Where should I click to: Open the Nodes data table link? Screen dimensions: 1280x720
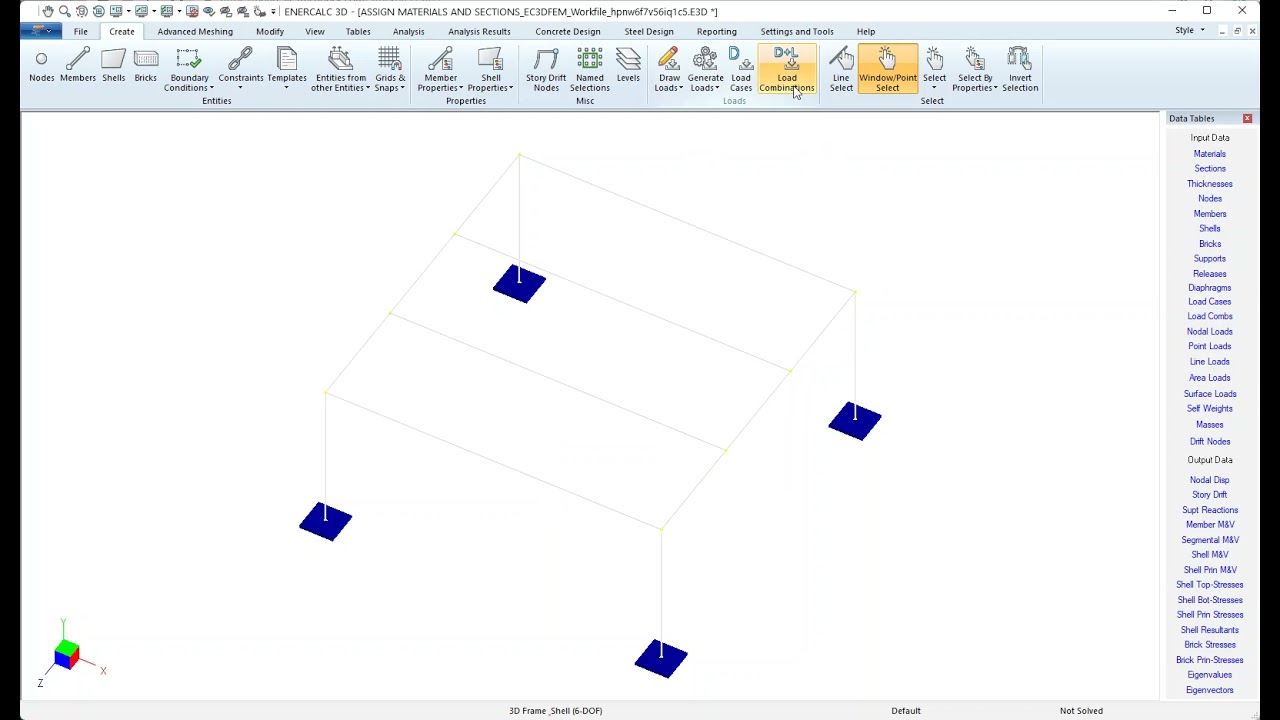[1210, 199]
